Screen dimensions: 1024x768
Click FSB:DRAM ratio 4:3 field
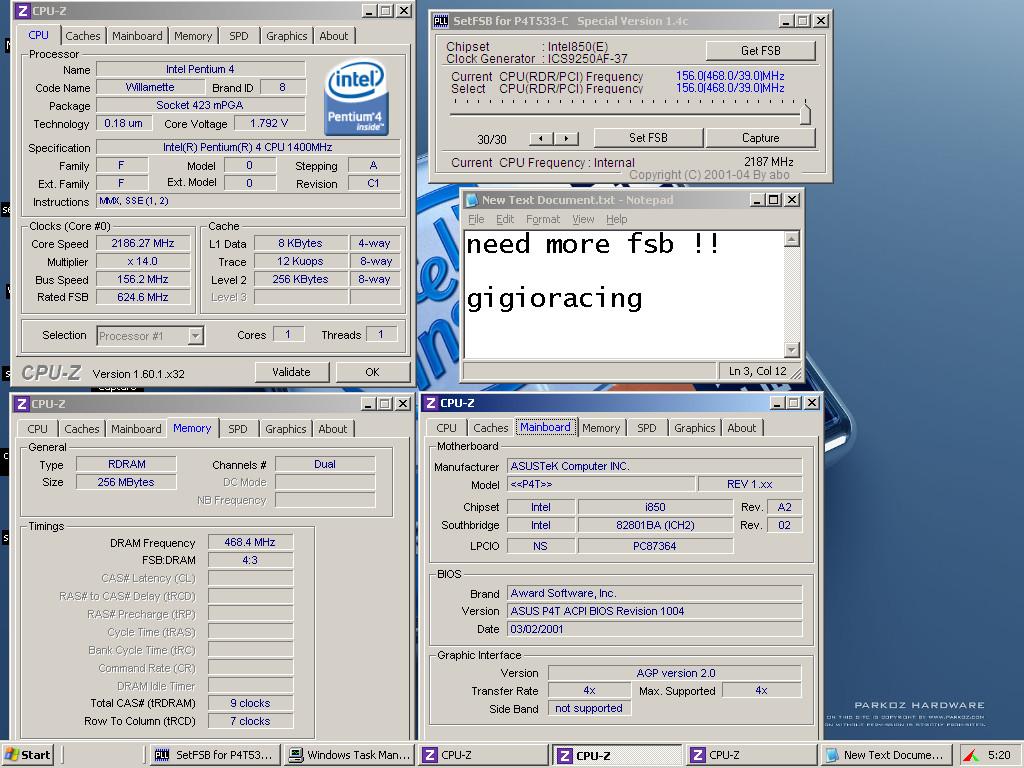click(250, 560)
